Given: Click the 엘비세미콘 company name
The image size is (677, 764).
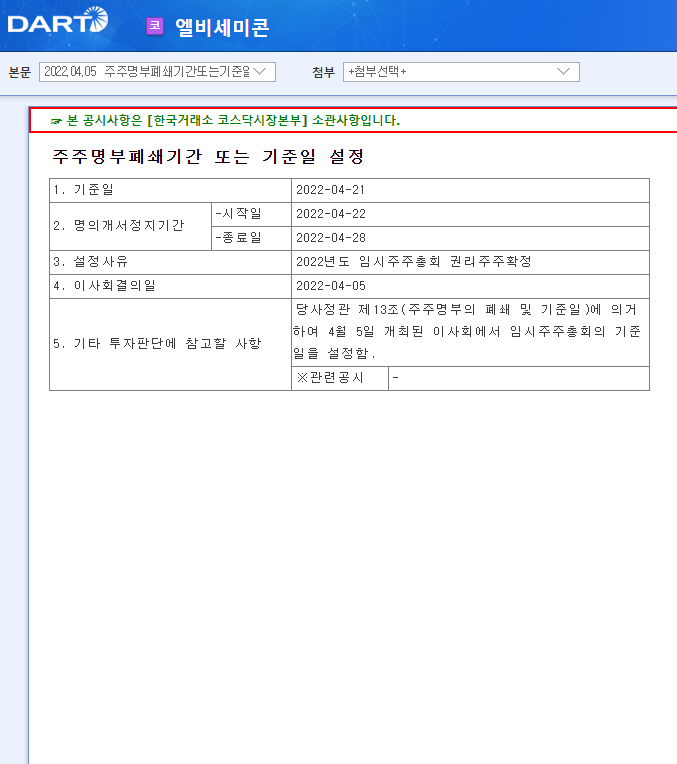Looking at the screenshot, I should [x=222, y=27].
